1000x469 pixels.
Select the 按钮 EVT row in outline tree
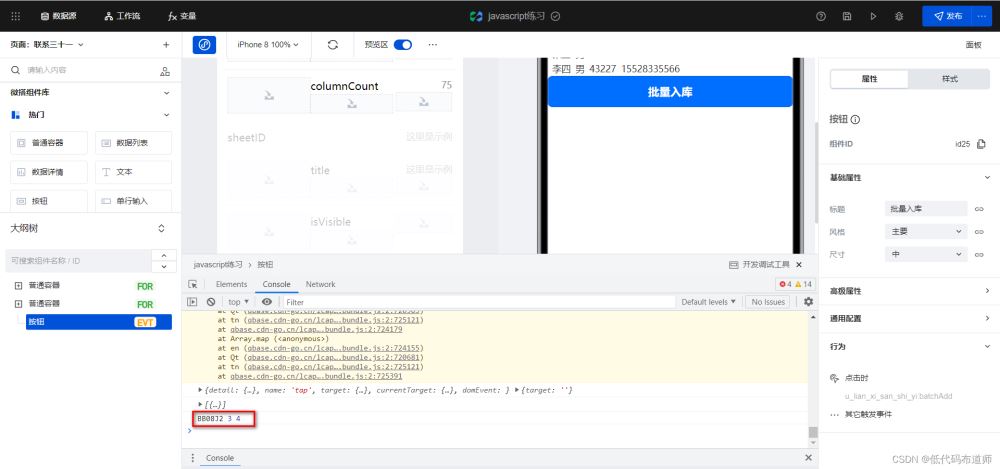coord(99,322)
